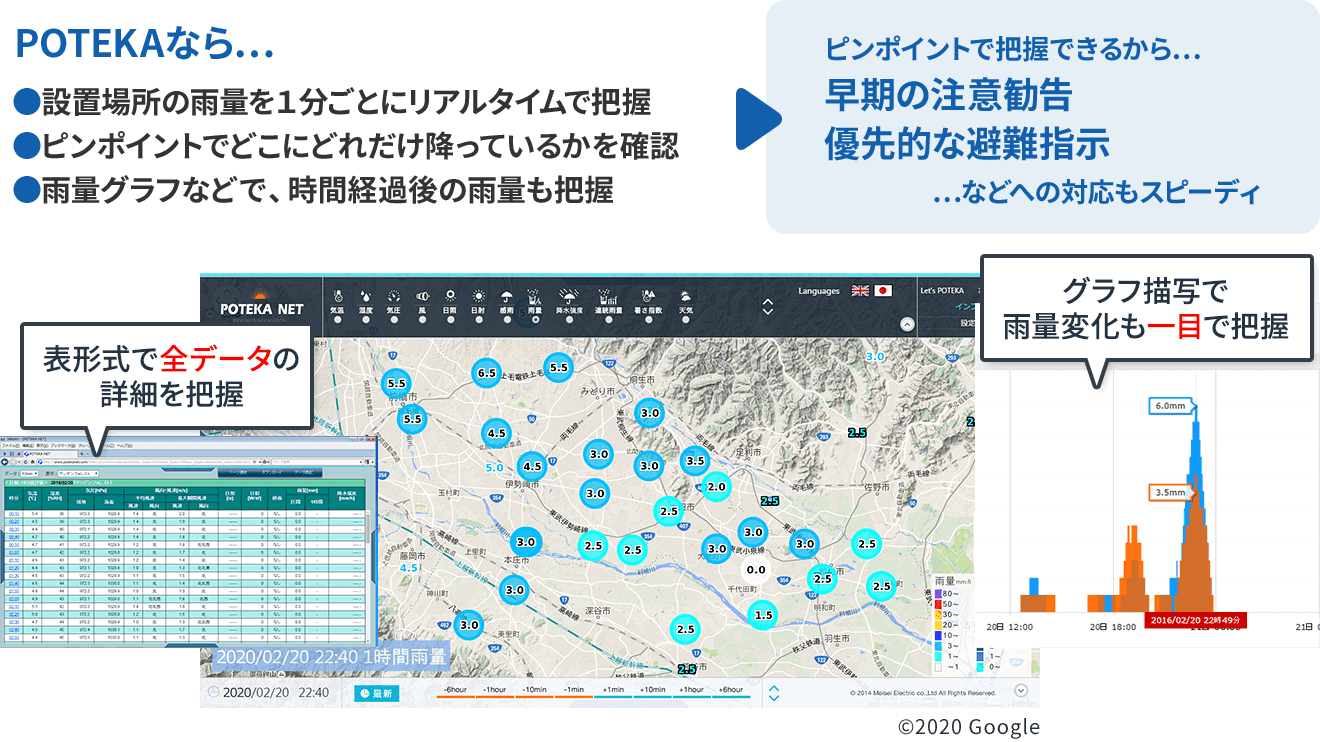Click the POTEKA NET logo
The image size is (1320, 742).
coord(261,304)
